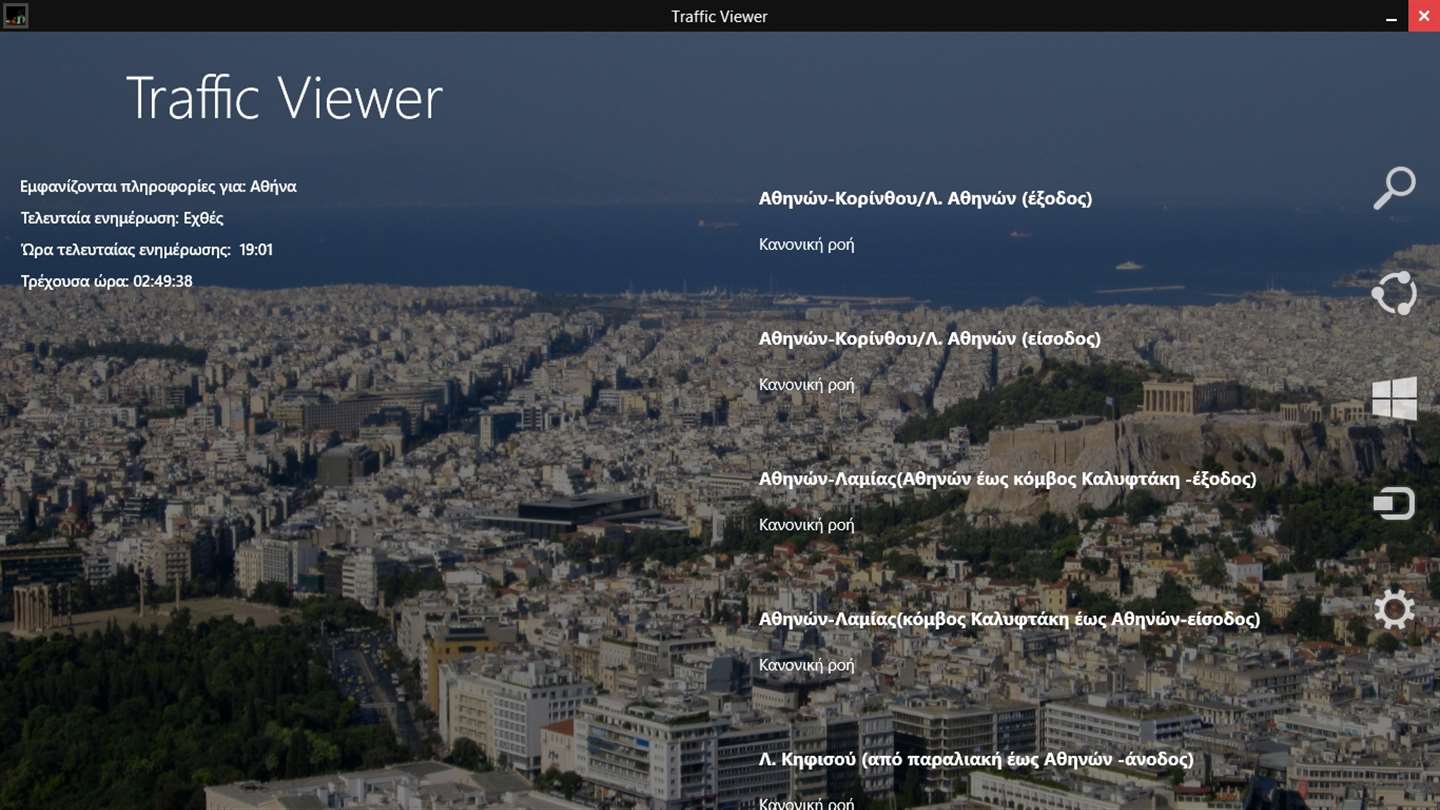The image size is (1440, 810).
Task: Select Αθηνών-Λαμίας Καλυφτάκη -έξοδος entry
Action: [1007, 478]
